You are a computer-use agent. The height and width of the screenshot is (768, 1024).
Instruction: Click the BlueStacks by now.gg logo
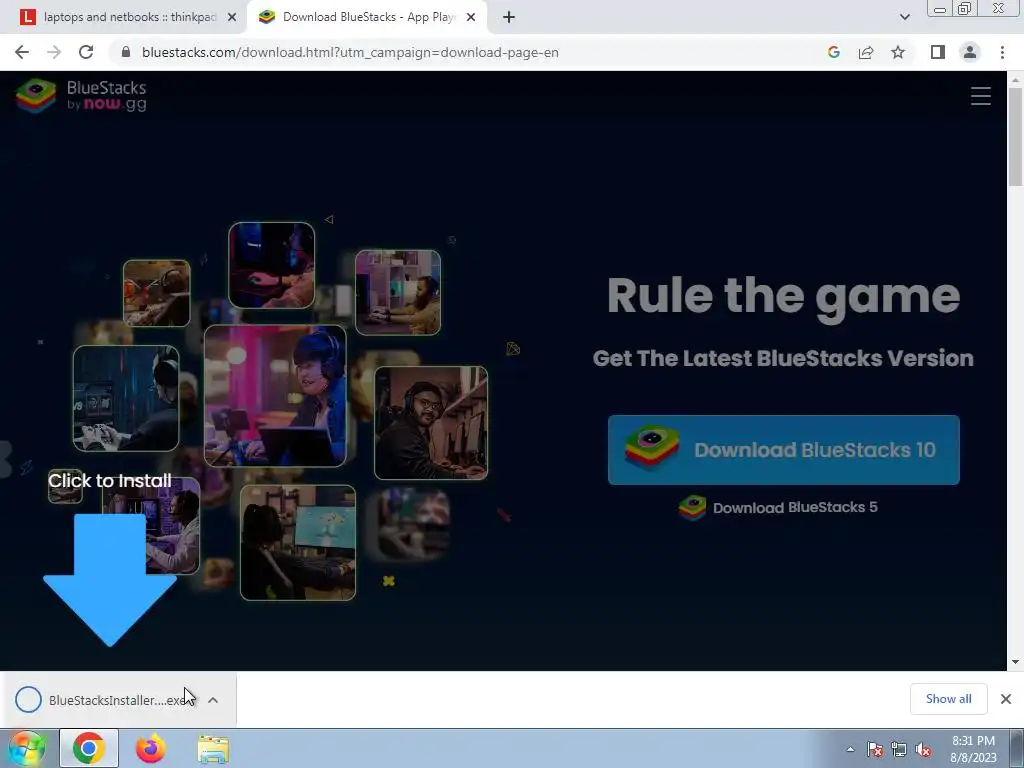tap(82, 96)
